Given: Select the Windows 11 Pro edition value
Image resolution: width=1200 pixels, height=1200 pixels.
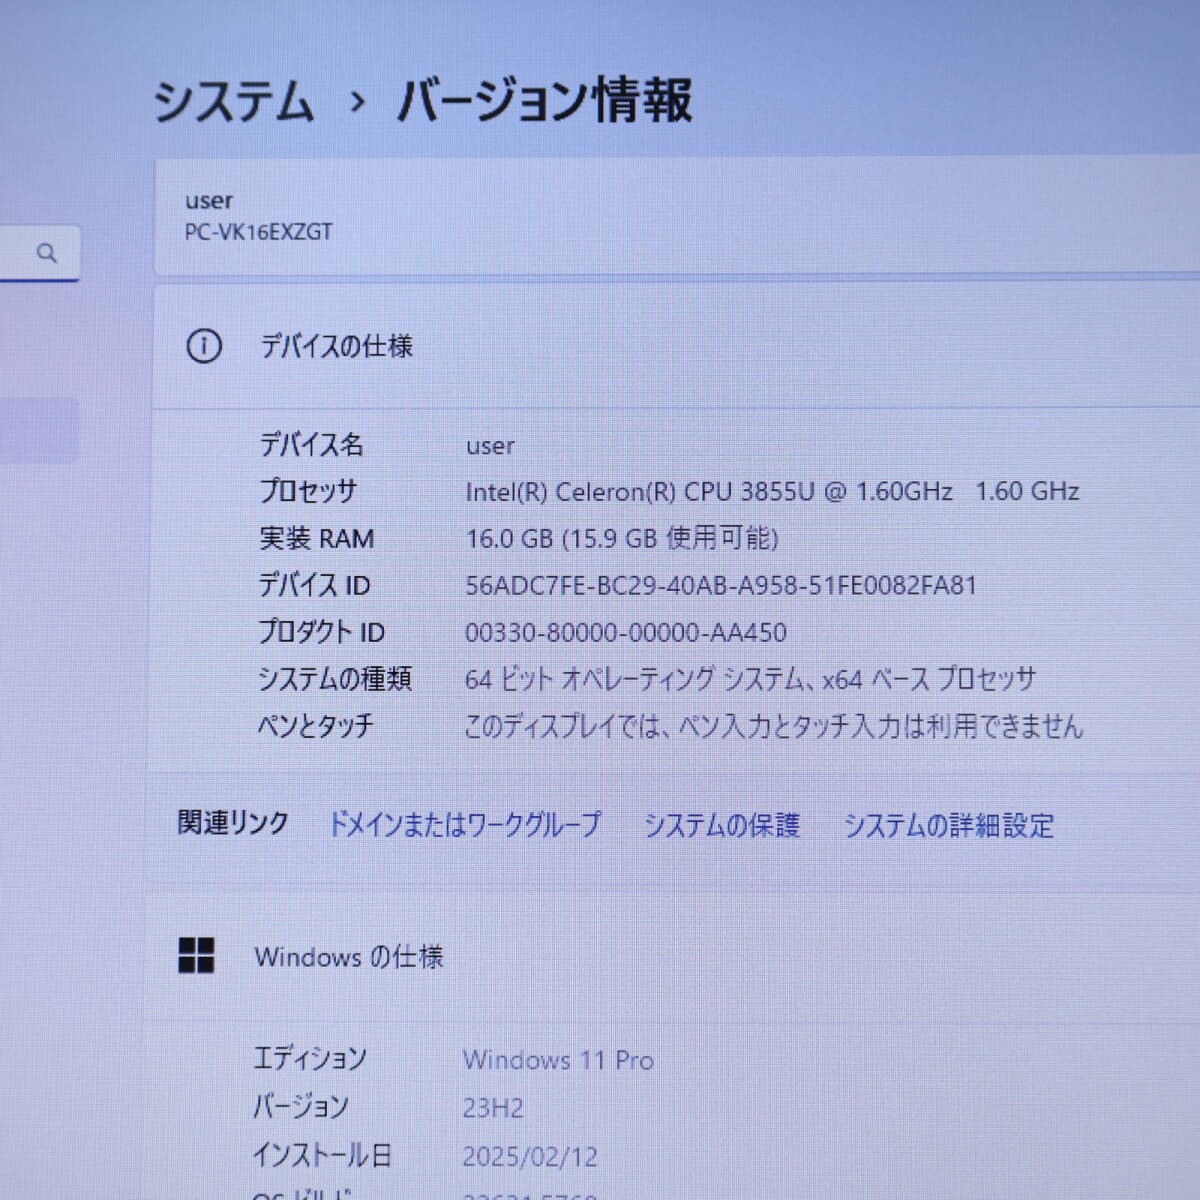Looking at the screenshot, I should (x=558, y=1060).
